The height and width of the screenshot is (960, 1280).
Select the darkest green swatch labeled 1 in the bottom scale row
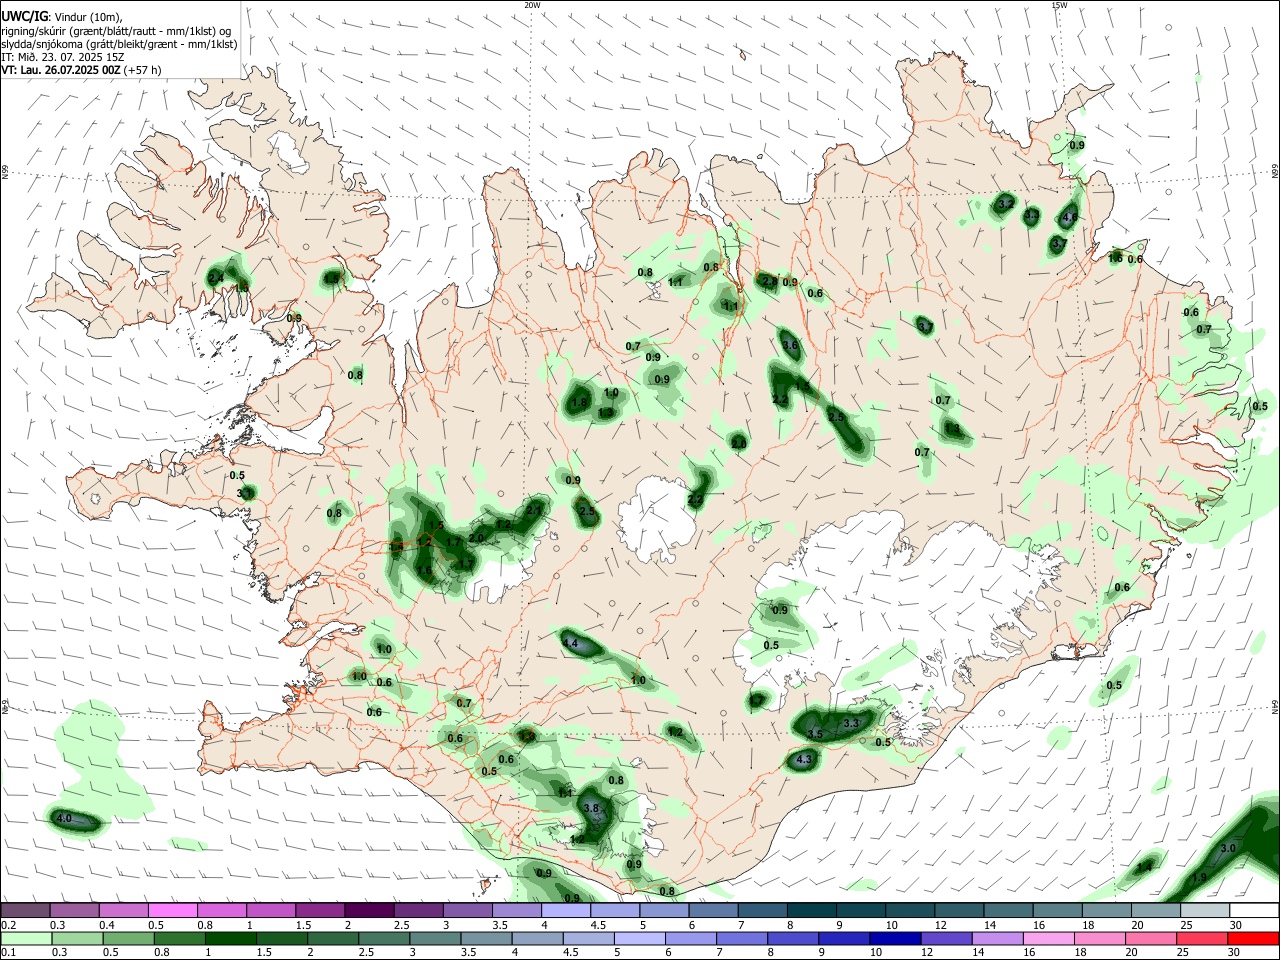point(231,938)
